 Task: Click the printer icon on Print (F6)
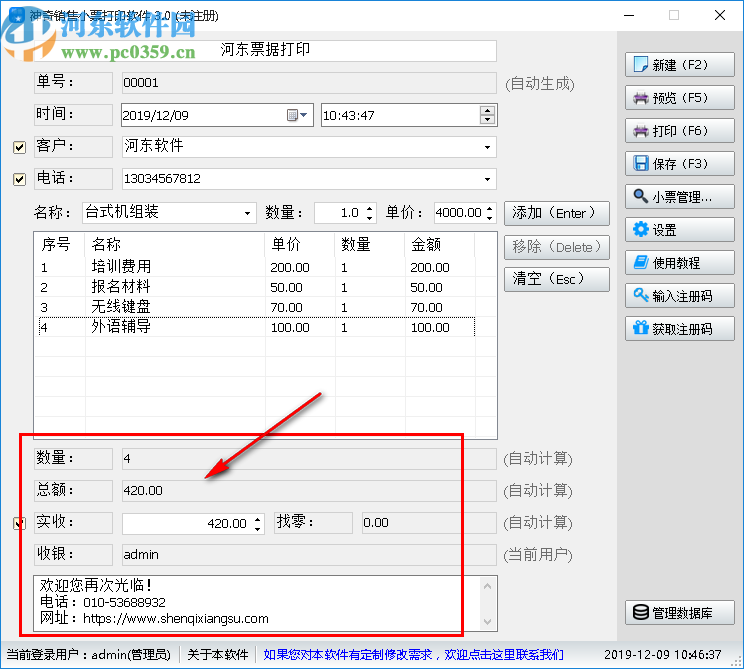641,131
